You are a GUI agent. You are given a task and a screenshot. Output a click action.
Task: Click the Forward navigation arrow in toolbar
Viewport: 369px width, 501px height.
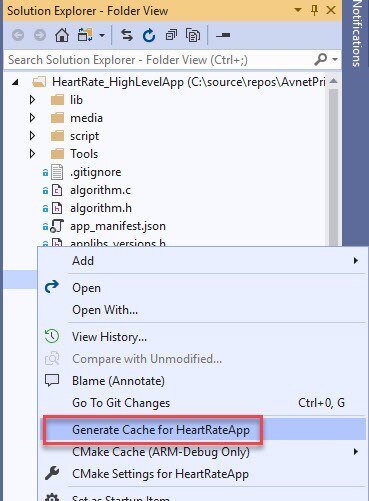pos(40,35)
